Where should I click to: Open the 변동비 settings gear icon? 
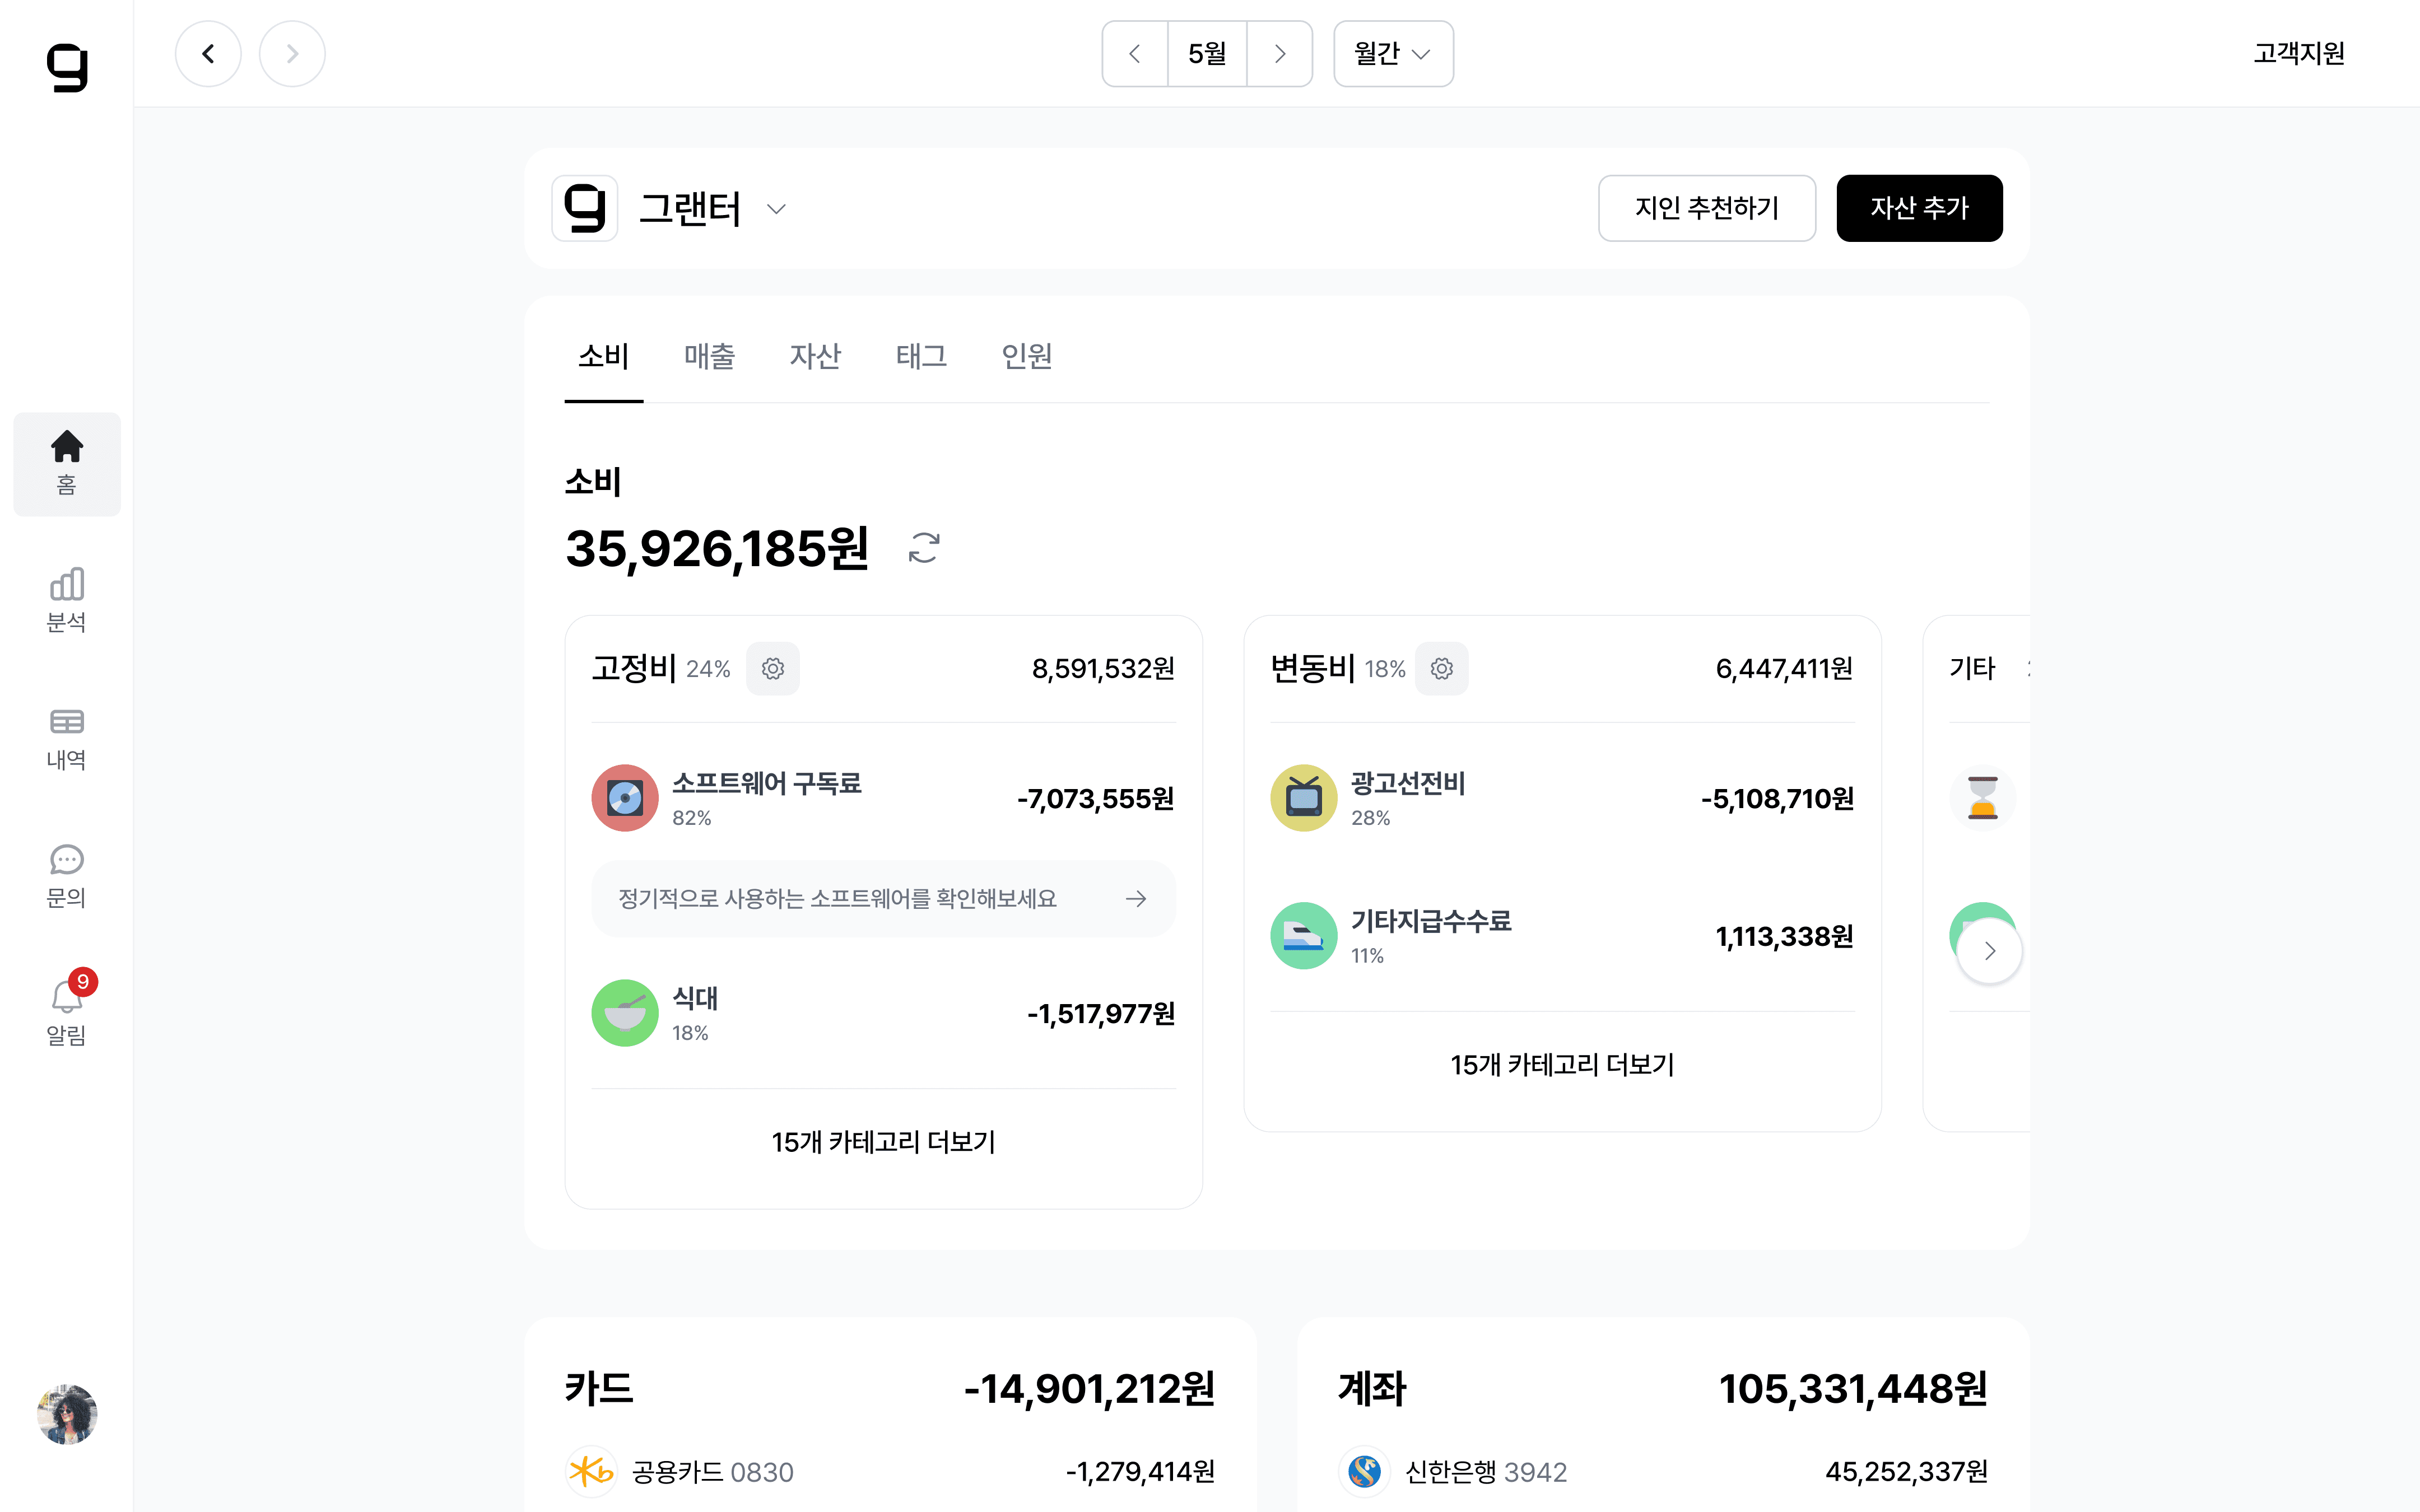pyautogui.click(x=1441, y=668)
